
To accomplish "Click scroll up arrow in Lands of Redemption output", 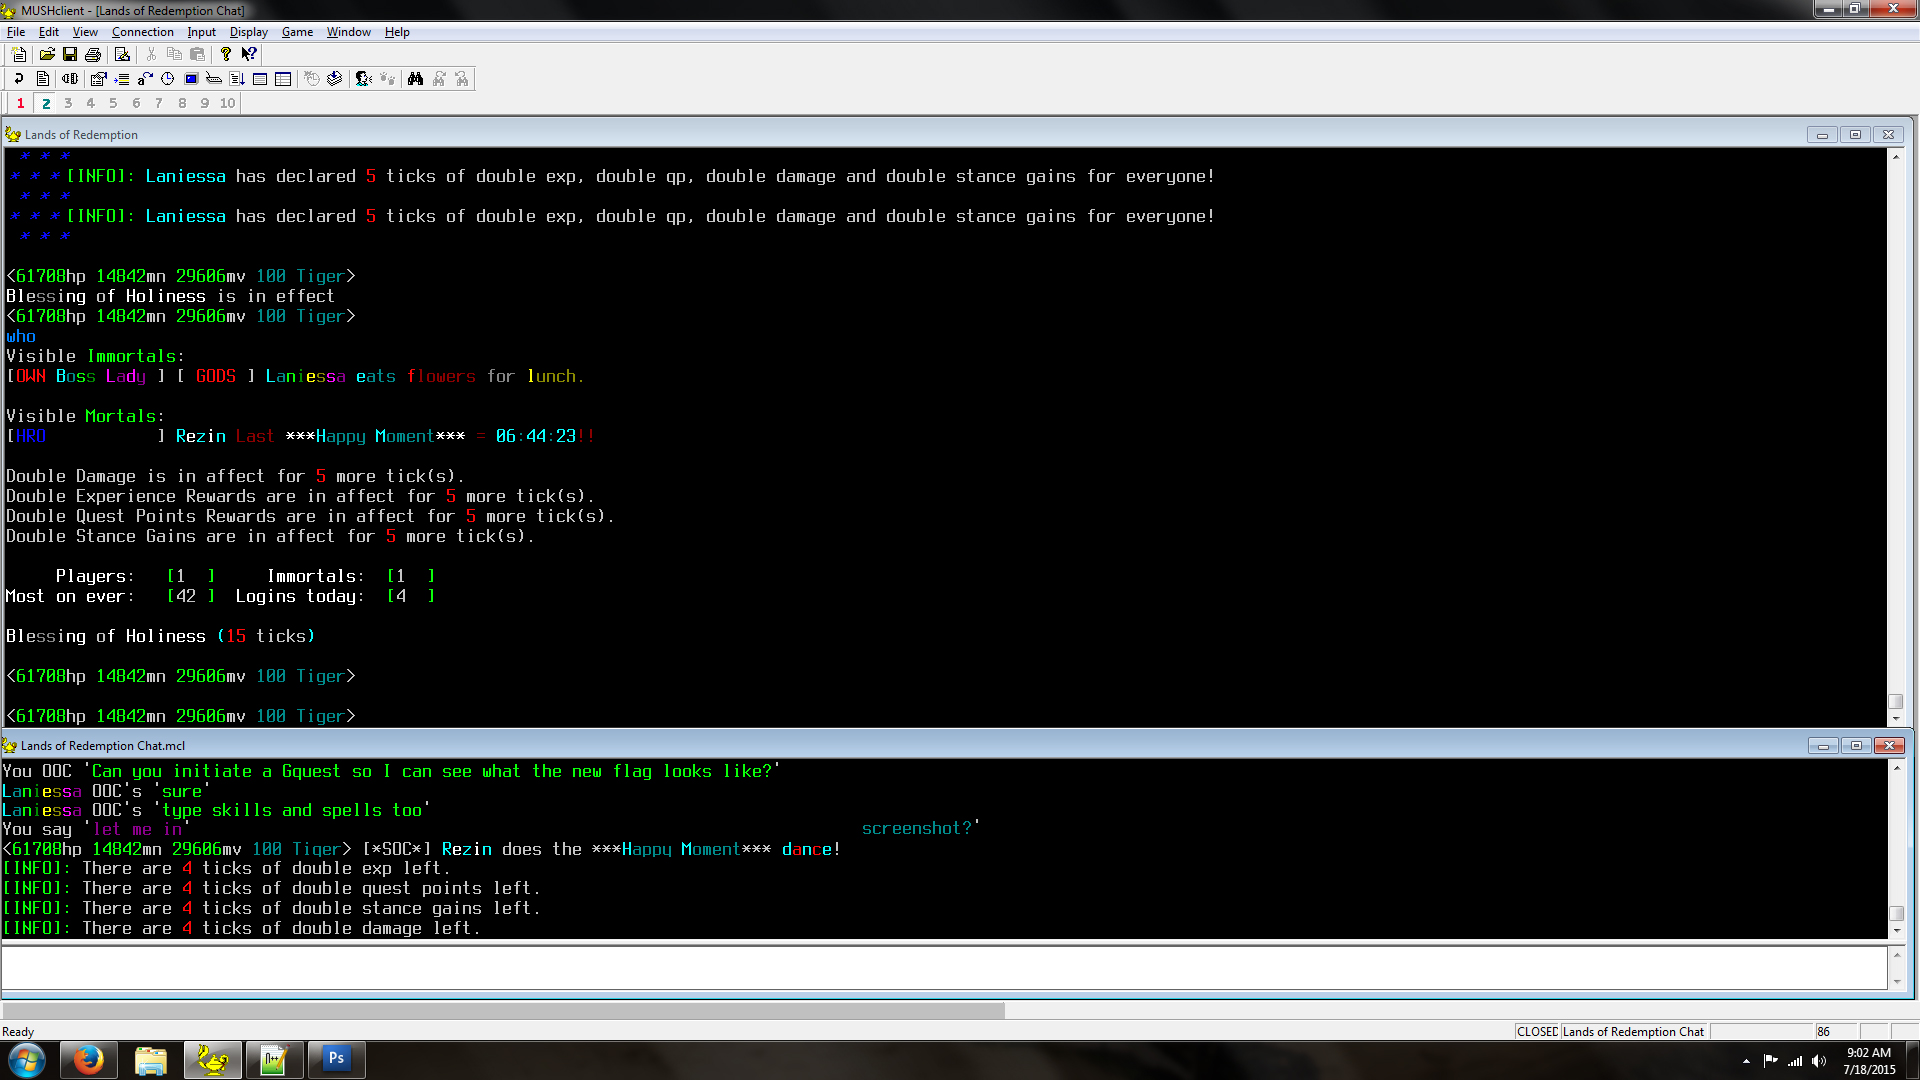I will click(1895, 157).
